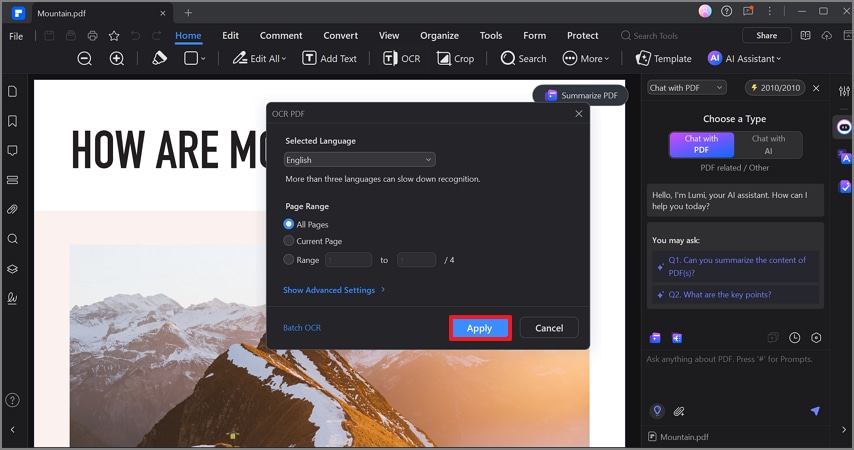This screenshot has width=854, height=450.
Task: Select the rectangle shape tool icon
Action: tap(191, 58)
